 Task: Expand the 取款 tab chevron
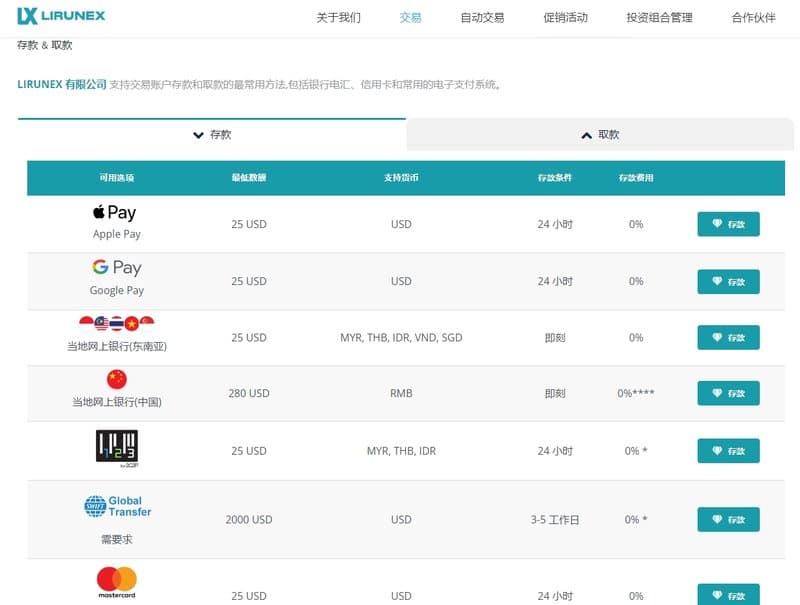click(587, 135)
